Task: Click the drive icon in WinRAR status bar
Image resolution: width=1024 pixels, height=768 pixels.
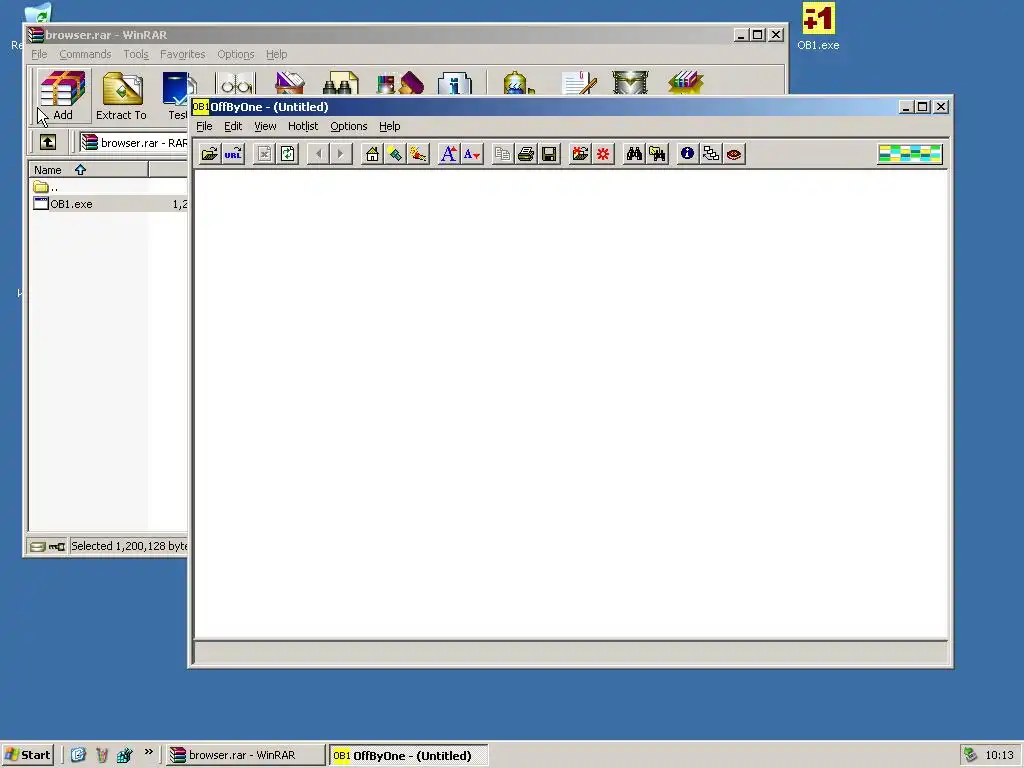Action: click(x=38, y=547)
